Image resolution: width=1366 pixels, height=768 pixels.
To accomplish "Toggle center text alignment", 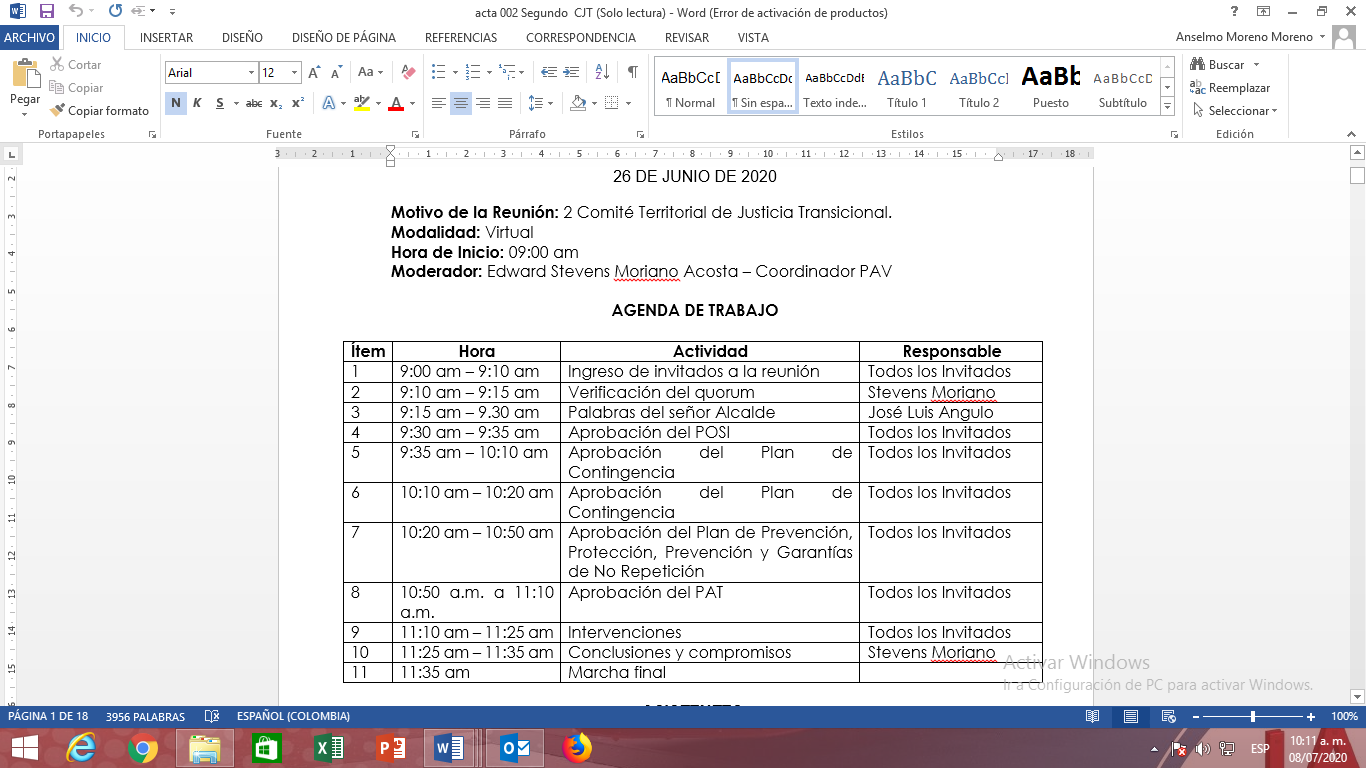I will click(461, 103).
